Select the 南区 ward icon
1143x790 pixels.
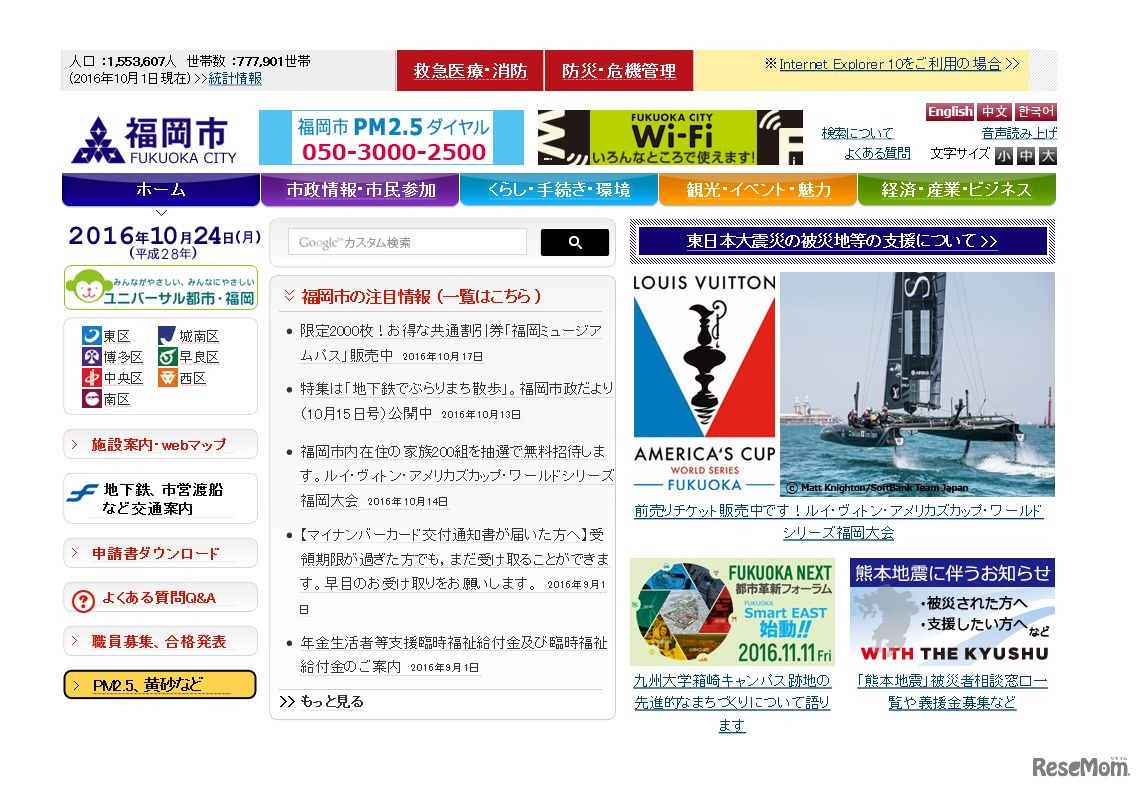[x=91, y=399]
